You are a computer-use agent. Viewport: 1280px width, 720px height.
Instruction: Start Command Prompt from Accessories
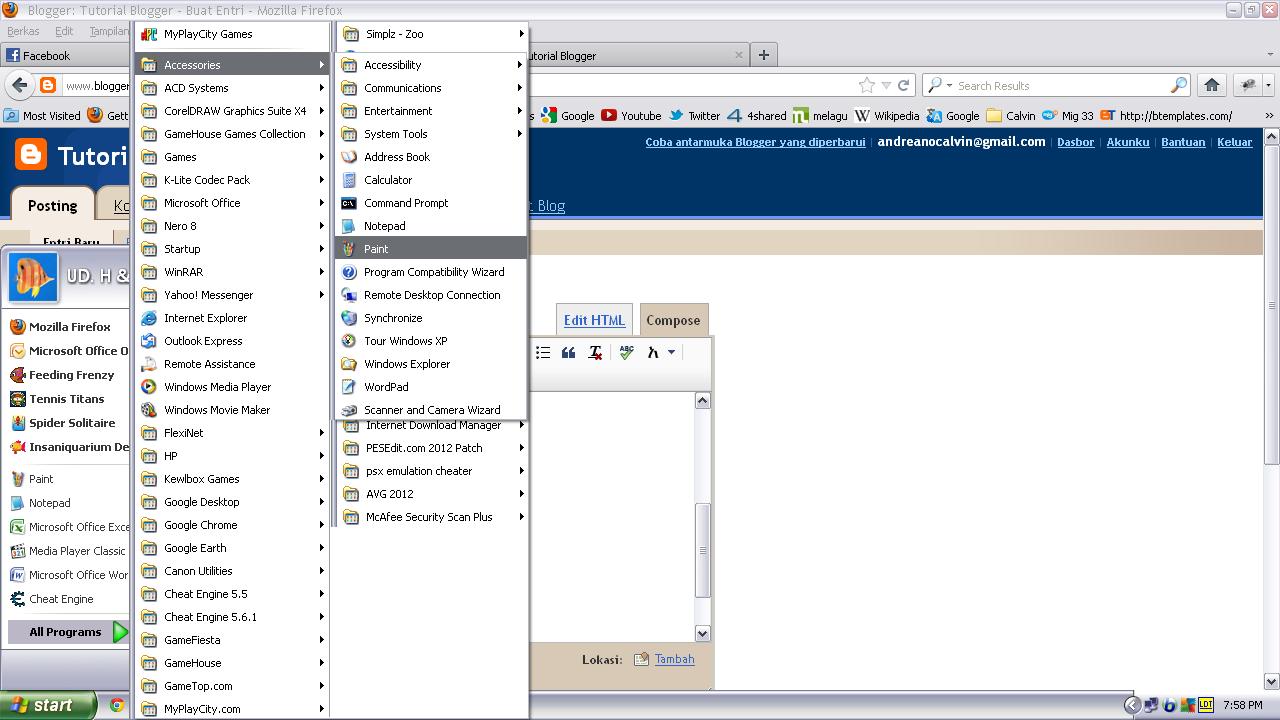tap(431, 203)
